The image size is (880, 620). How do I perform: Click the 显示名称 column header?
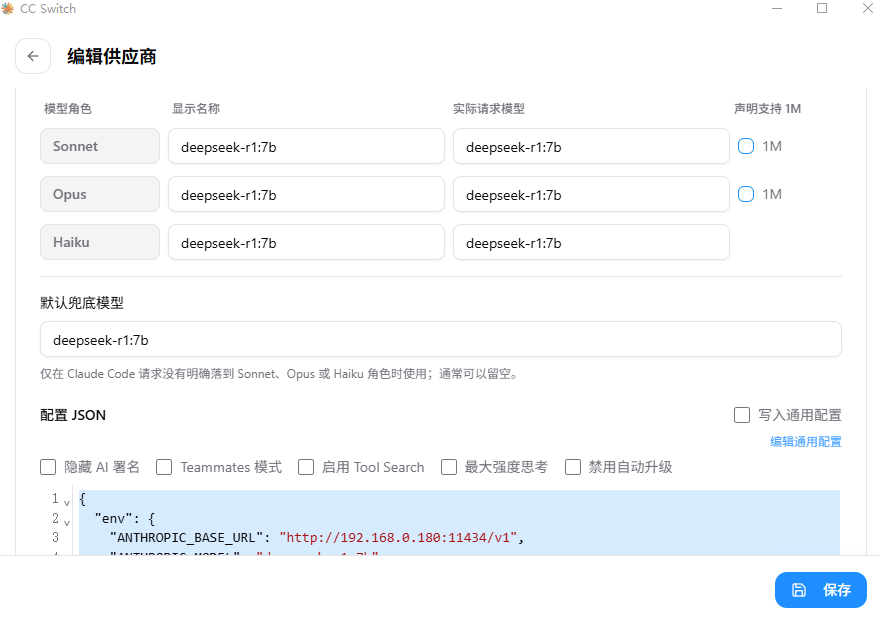pyautogui.click(x=195, y=108)
